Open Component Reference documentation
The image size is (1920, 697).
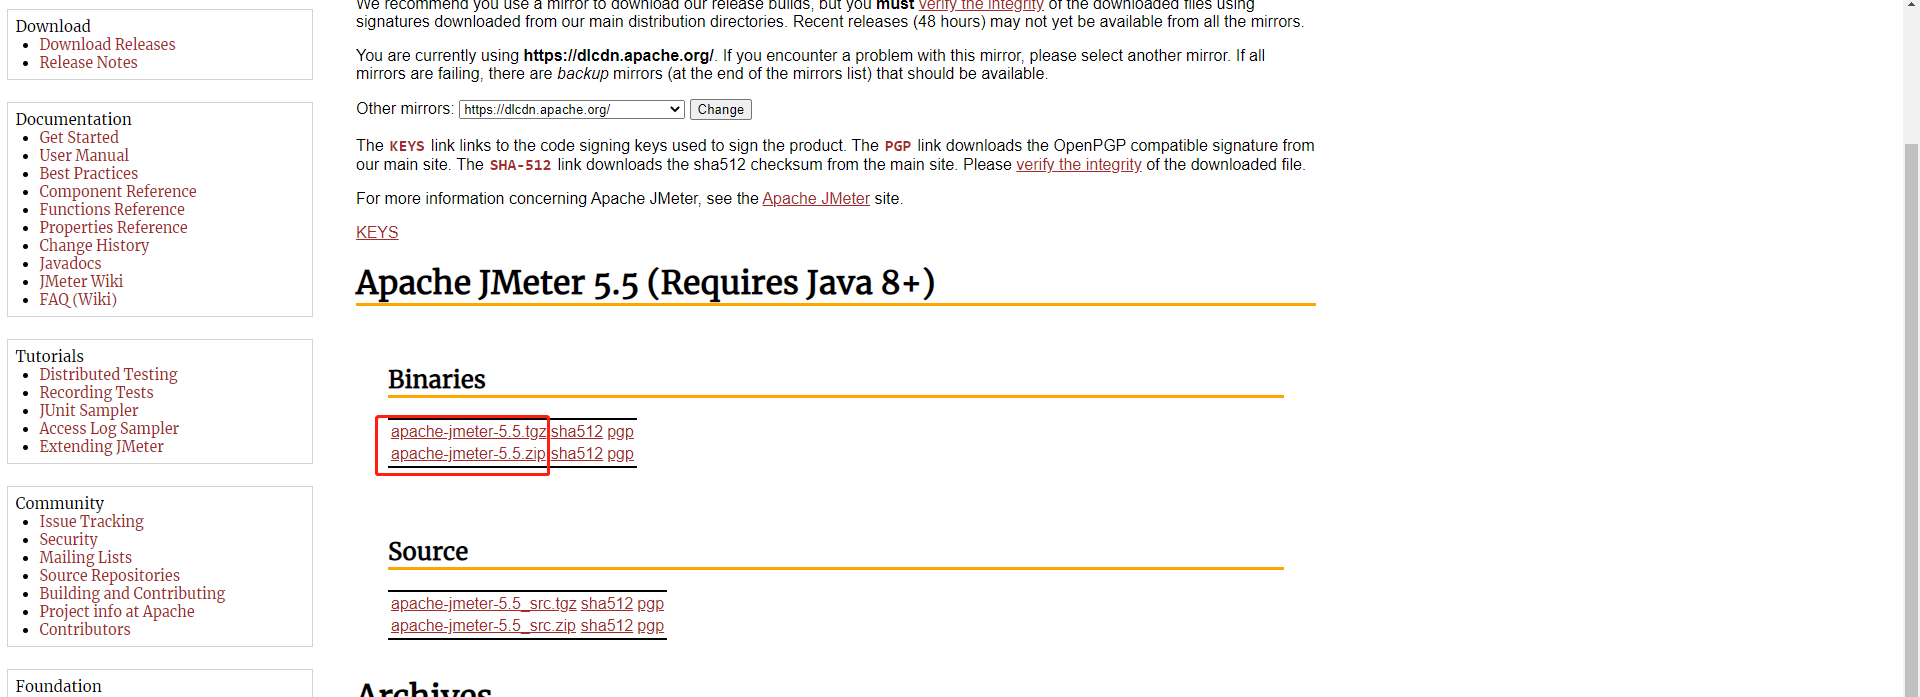(118, 191)
